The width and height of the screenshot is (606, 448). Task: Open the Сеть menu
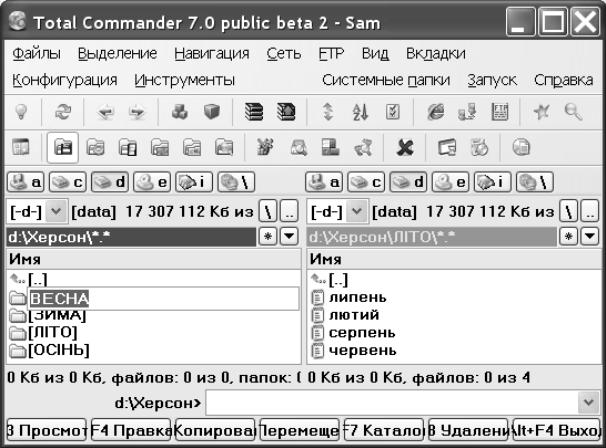pos(284,54)
